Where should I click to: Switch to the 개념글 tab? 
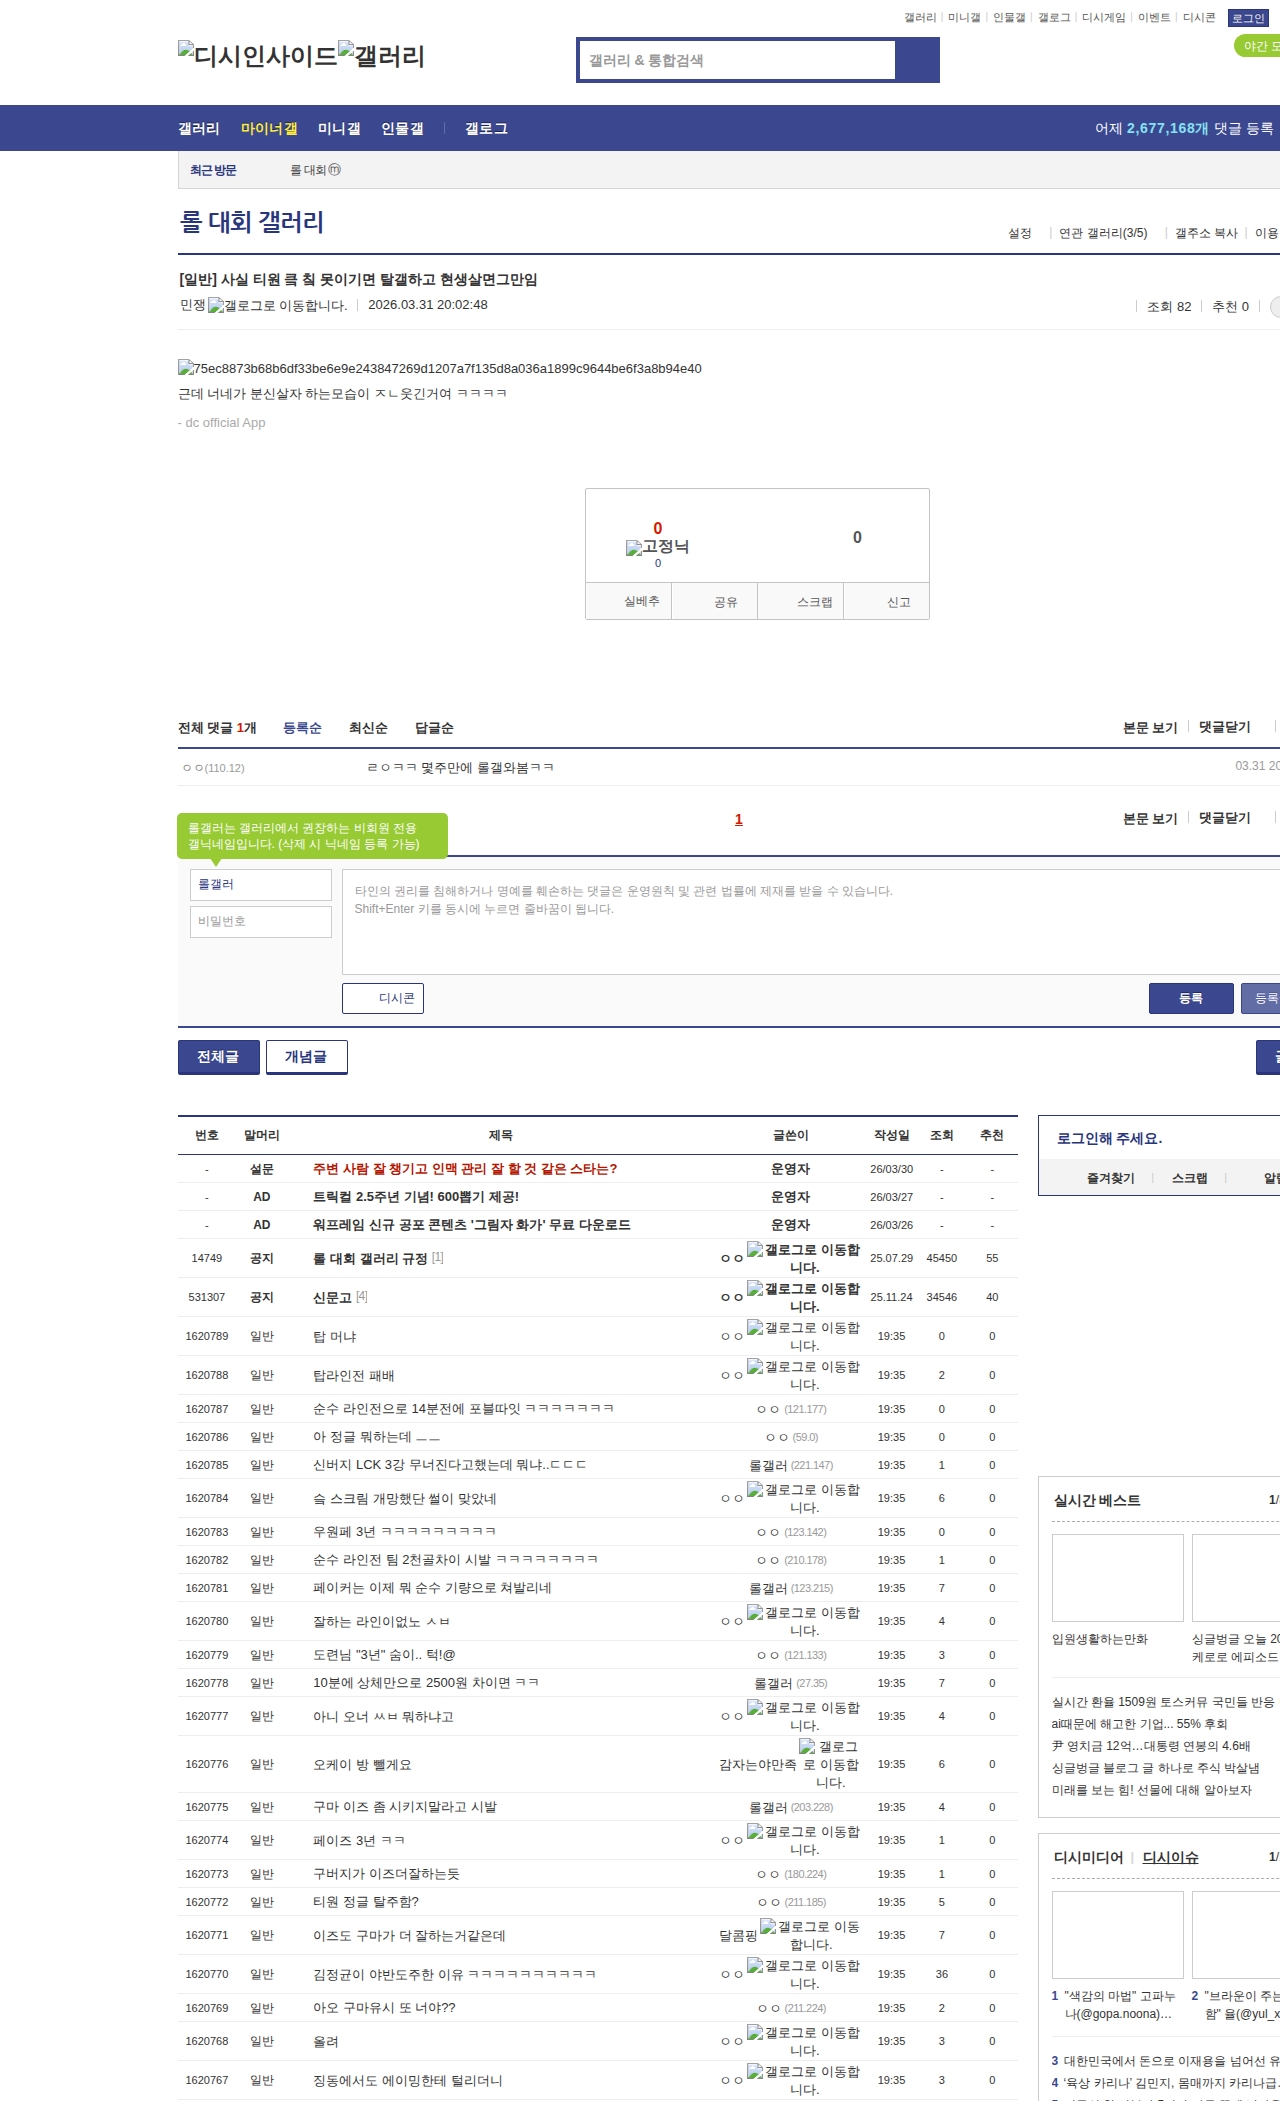306,1057
